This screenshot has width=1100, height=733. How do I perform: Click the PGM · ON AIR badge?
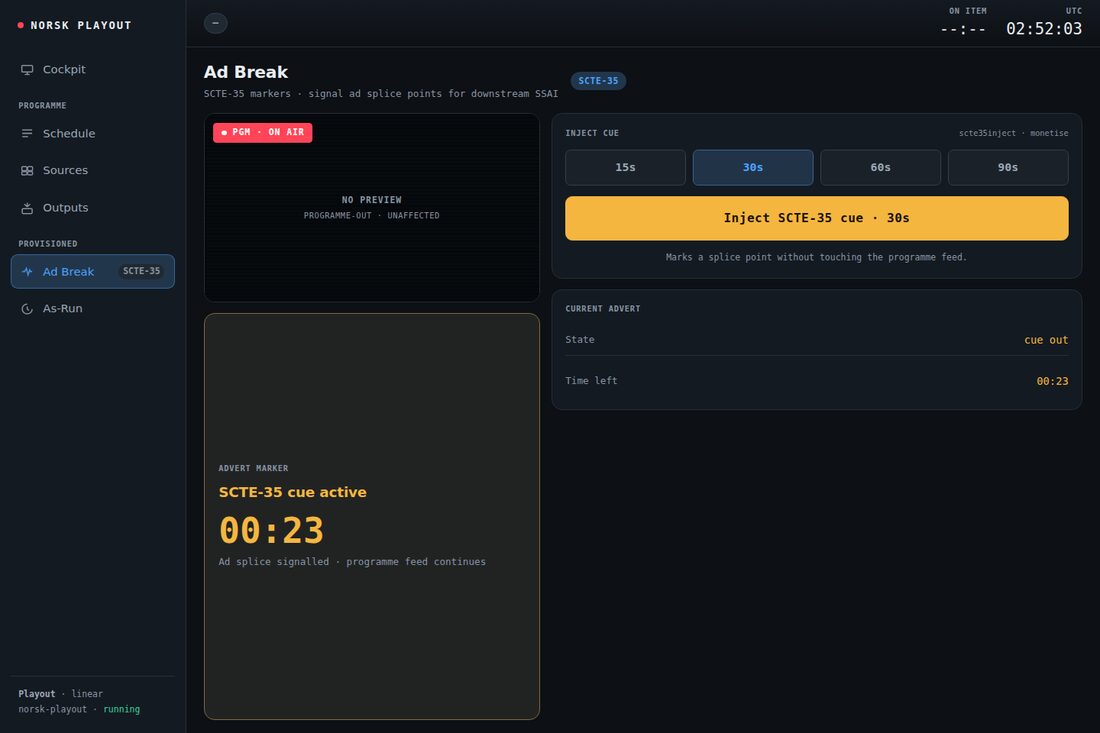pyautogui.click(x=262, y=132)
